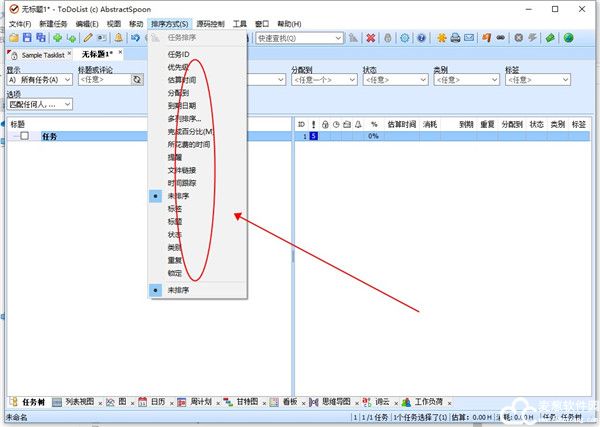This screenshot has height=427, width=600.
Task: Click the yellow star icon in toolbar
Action: [441, 38]
